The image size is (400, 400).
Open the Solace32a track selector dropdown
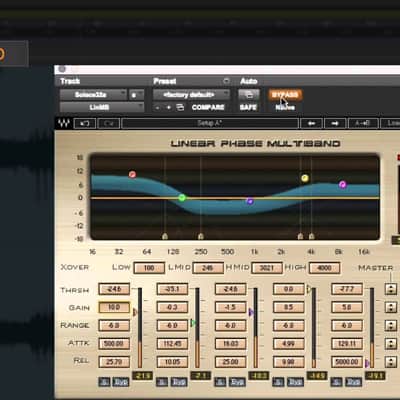tap(93, 95)
